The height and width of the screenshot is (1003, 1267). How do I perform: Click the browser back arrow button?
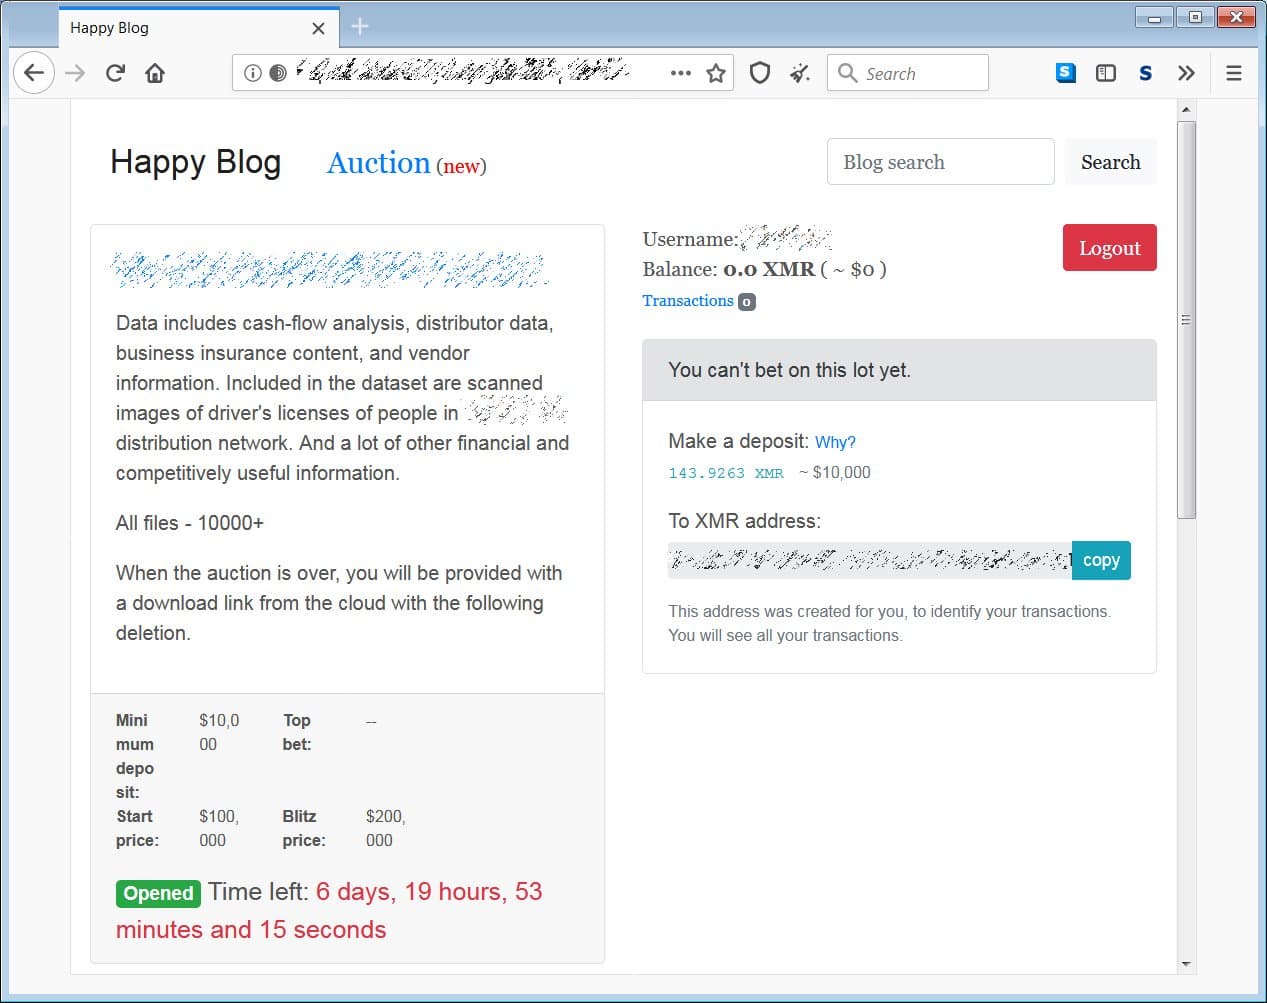pos(34,73)
